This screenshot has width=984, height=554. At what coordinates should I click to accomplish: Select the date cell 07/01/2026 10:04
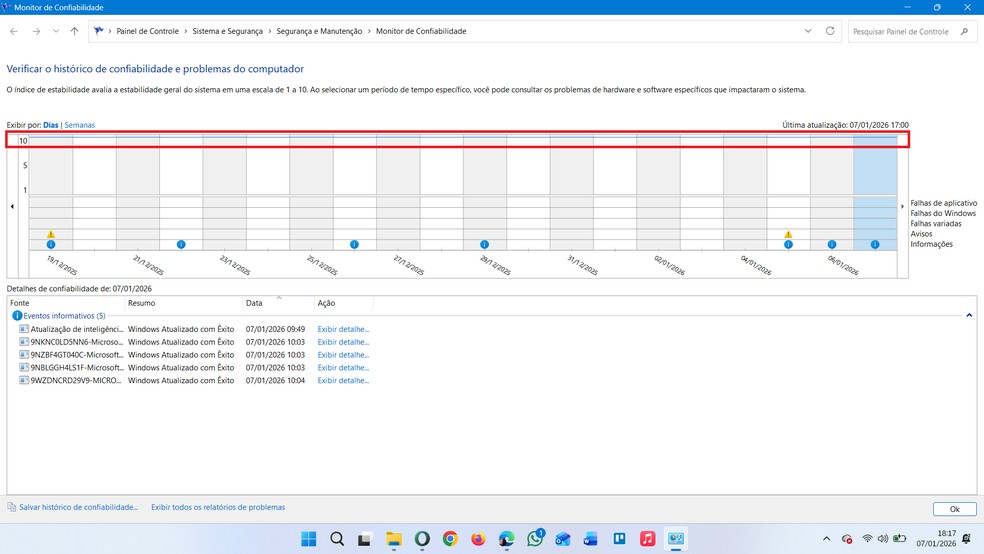click(275, 380)
